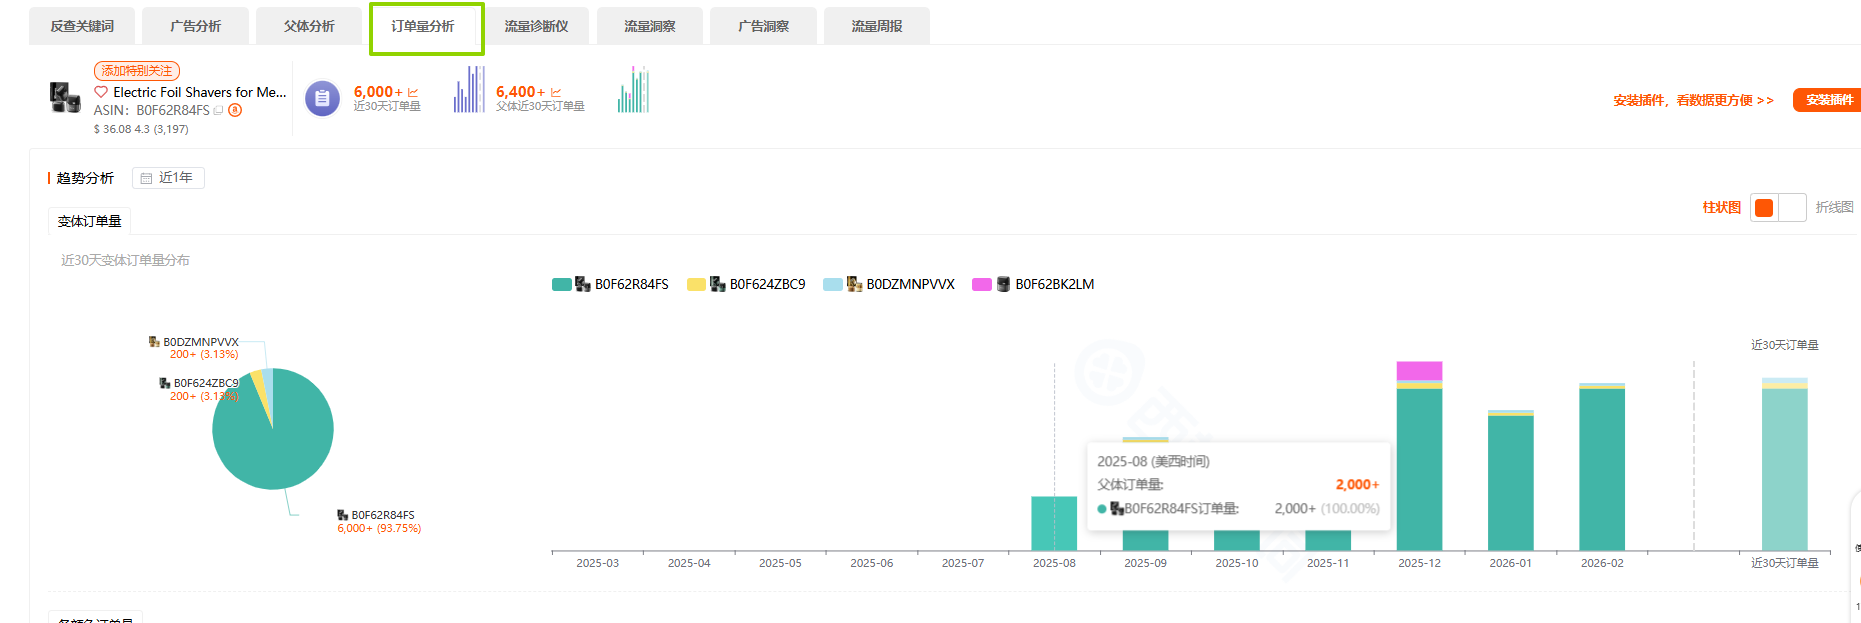This screenshot has height=623, width=1861.
Task: Switch the chart toggle to 折线图 line mode
Action: [x=1792, y=207]
